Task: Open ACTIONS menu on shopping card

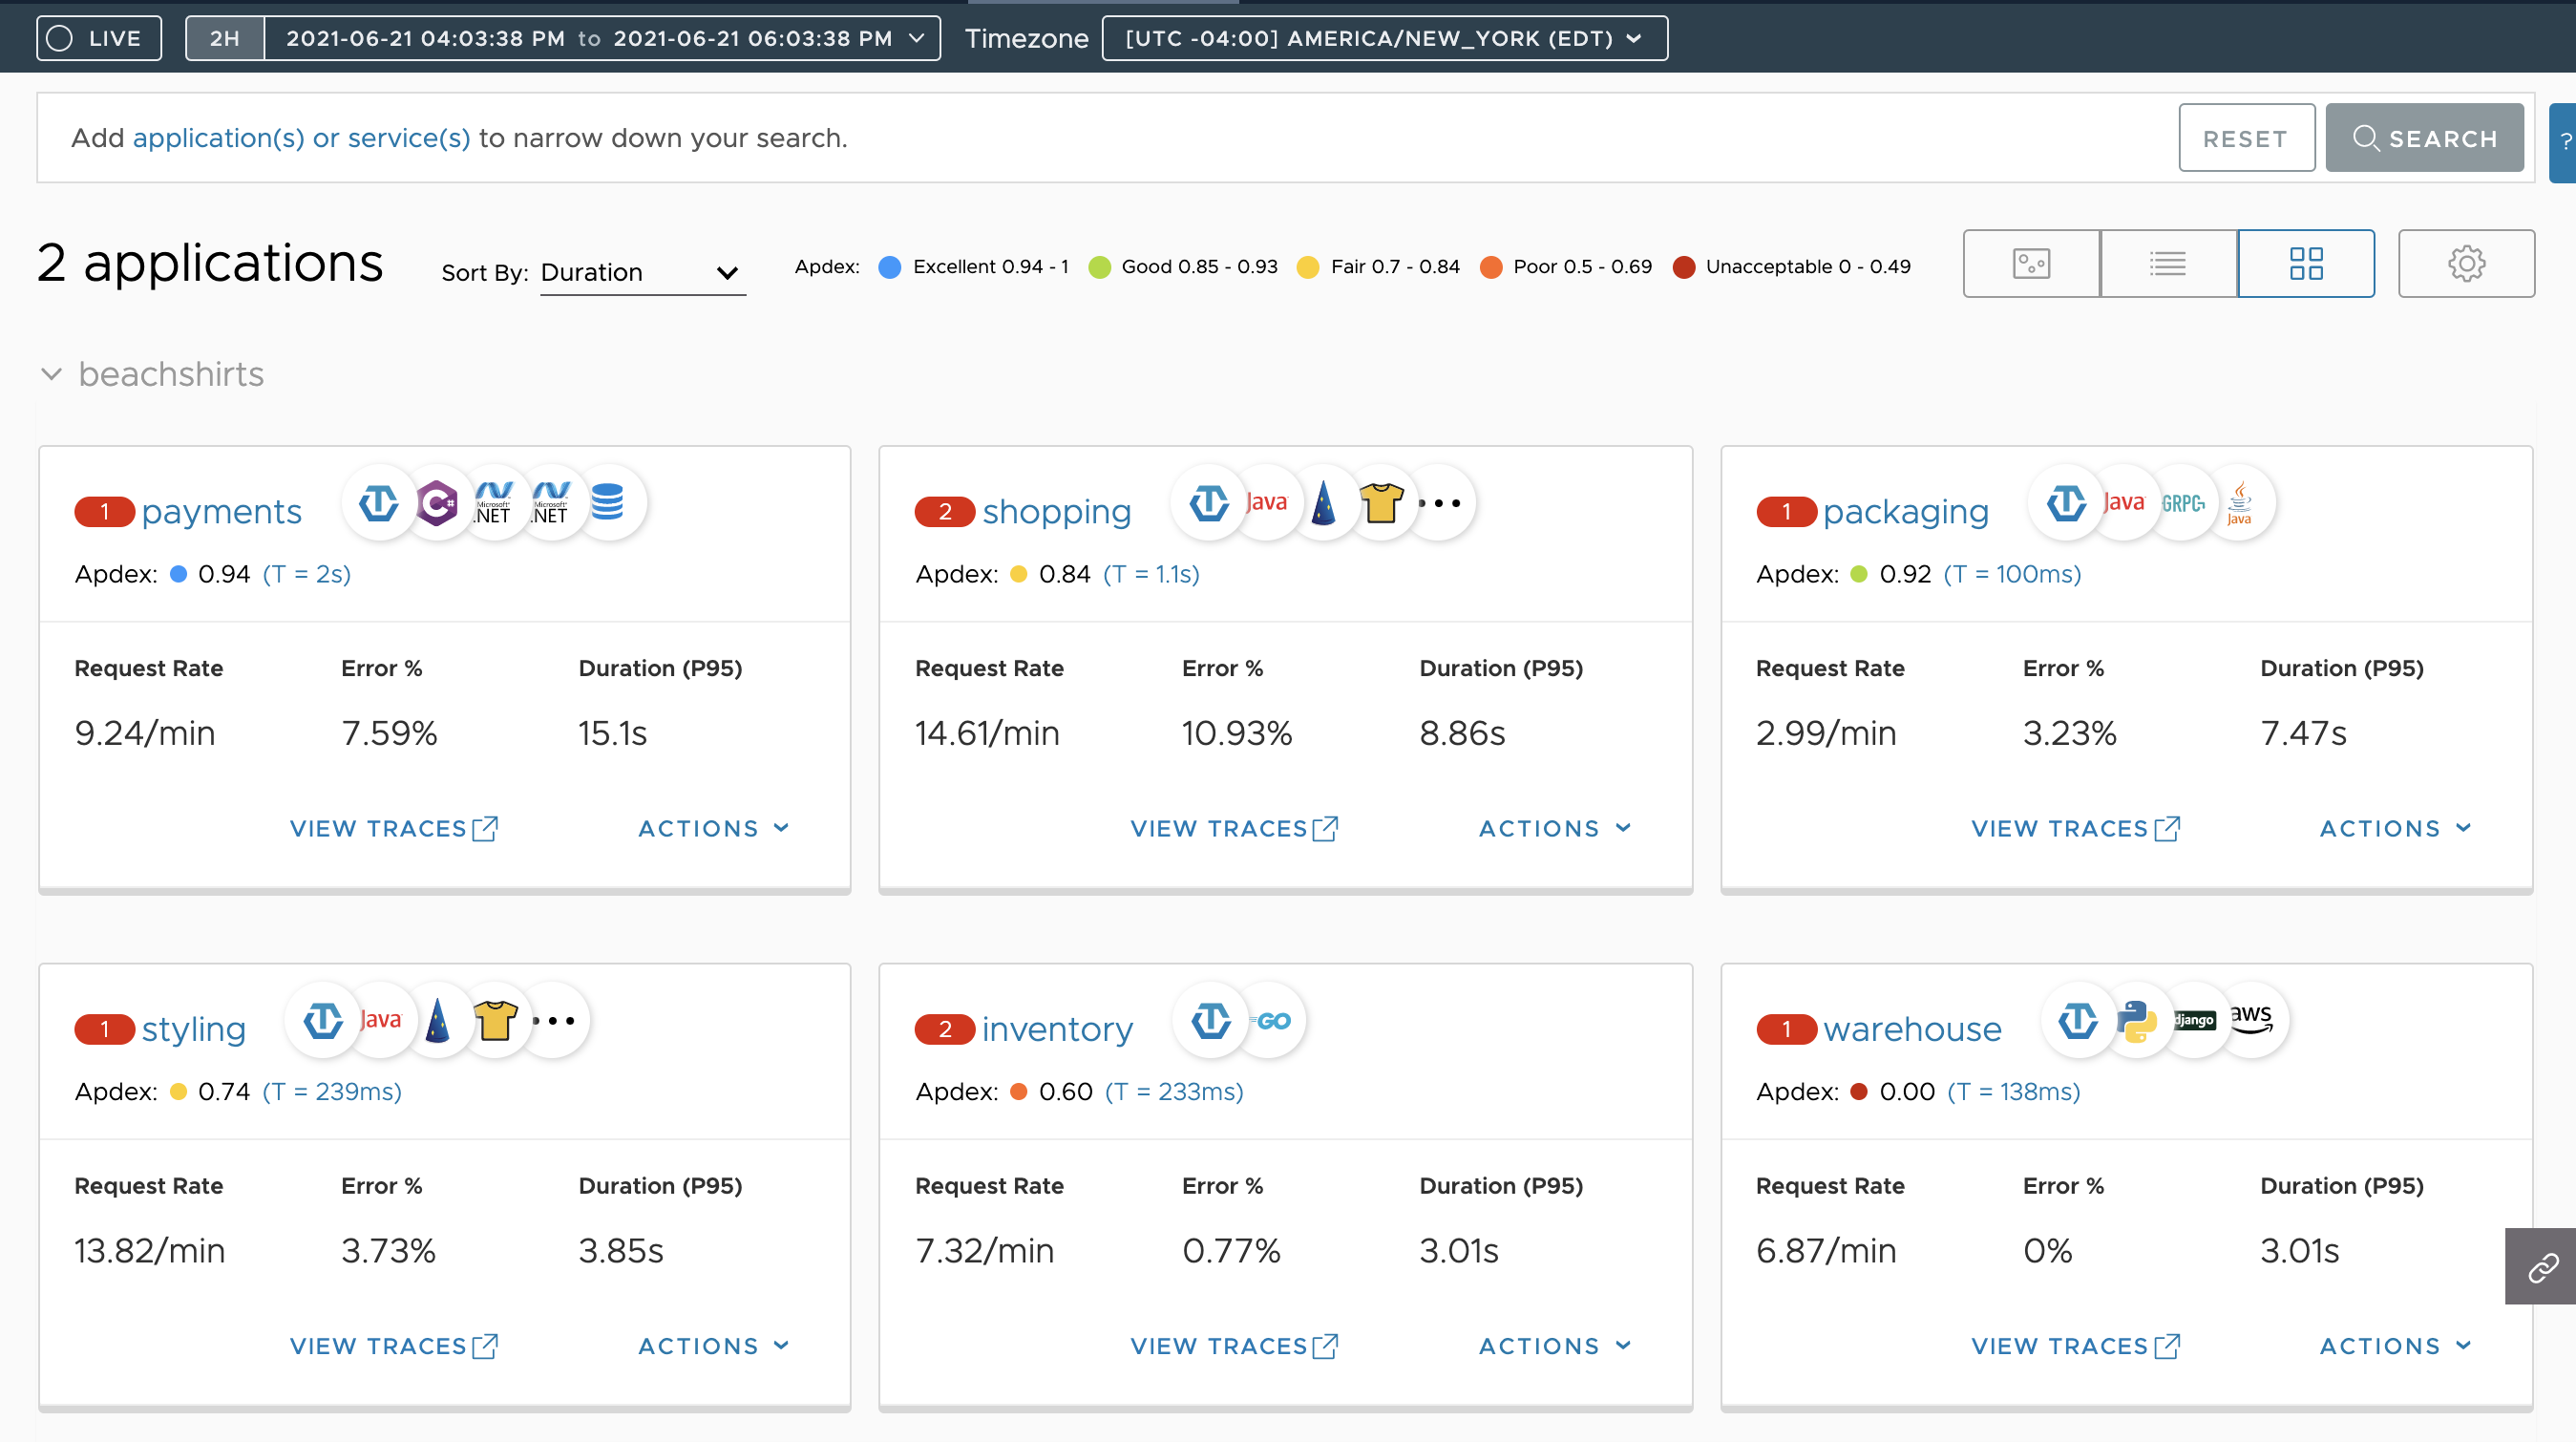Action: 1555,828
